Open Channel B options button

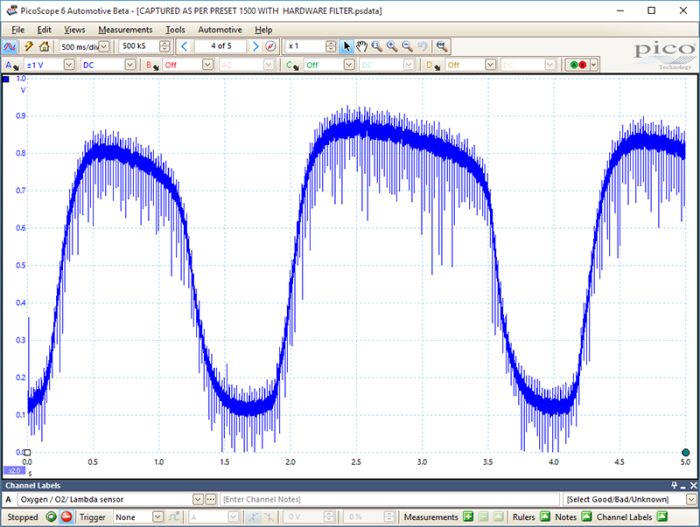coord(152,65)
